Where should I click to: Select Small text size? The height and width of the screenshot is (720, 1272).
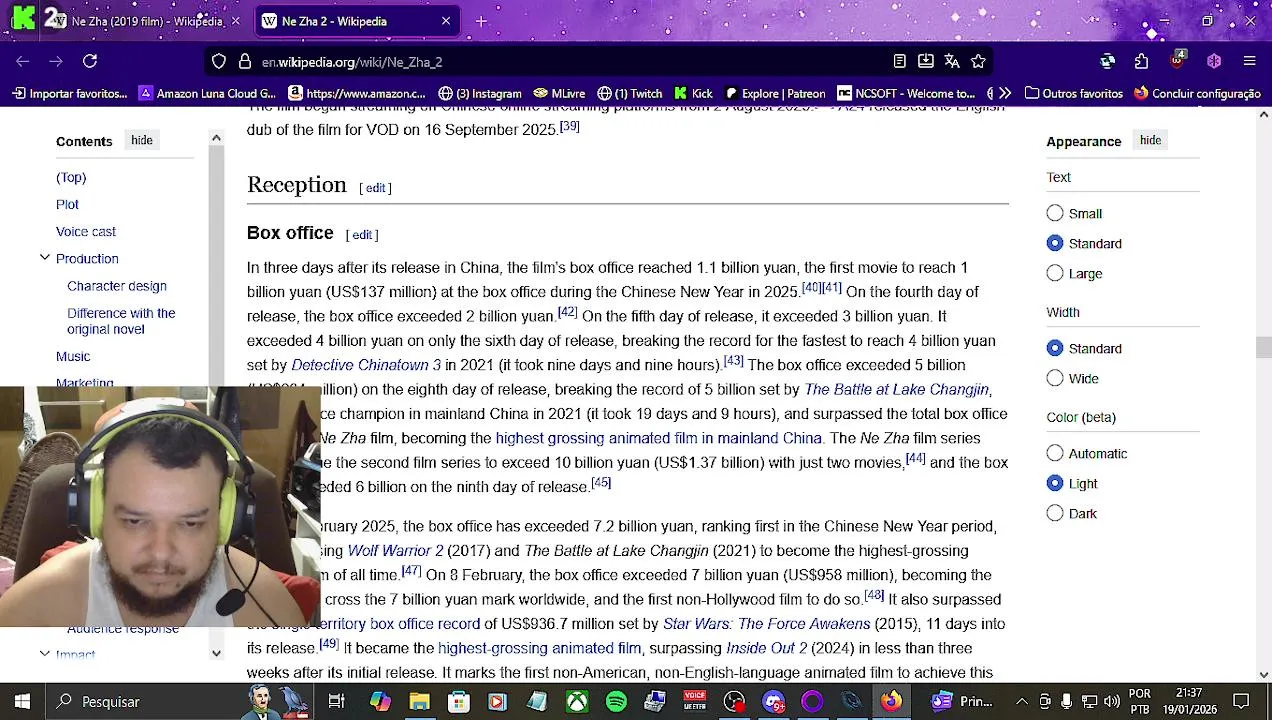click(x=1055, y=213)
